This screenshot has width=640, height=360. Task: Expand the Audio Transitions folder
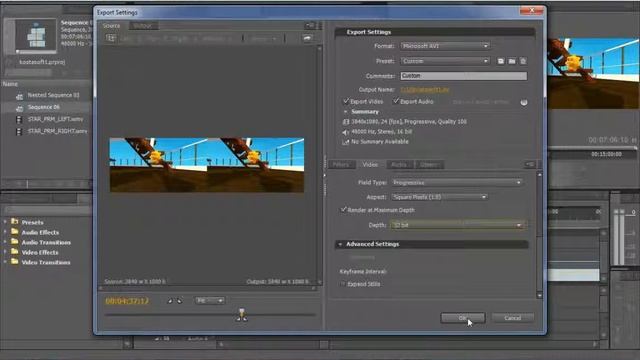click(x=5, y=242)
